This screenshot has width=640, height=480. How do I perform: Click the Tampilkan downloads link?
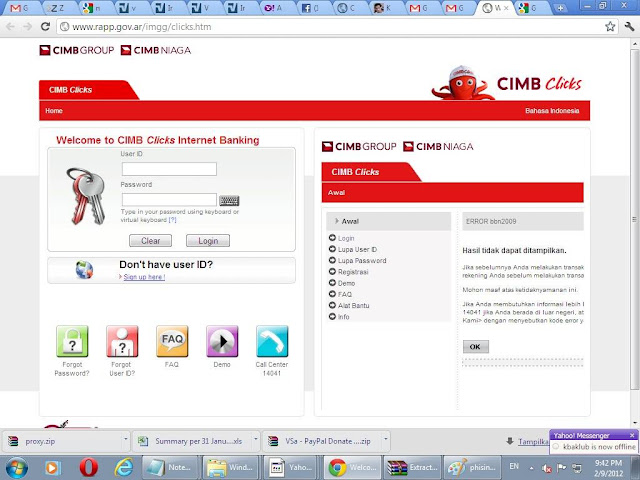[533, 441]
